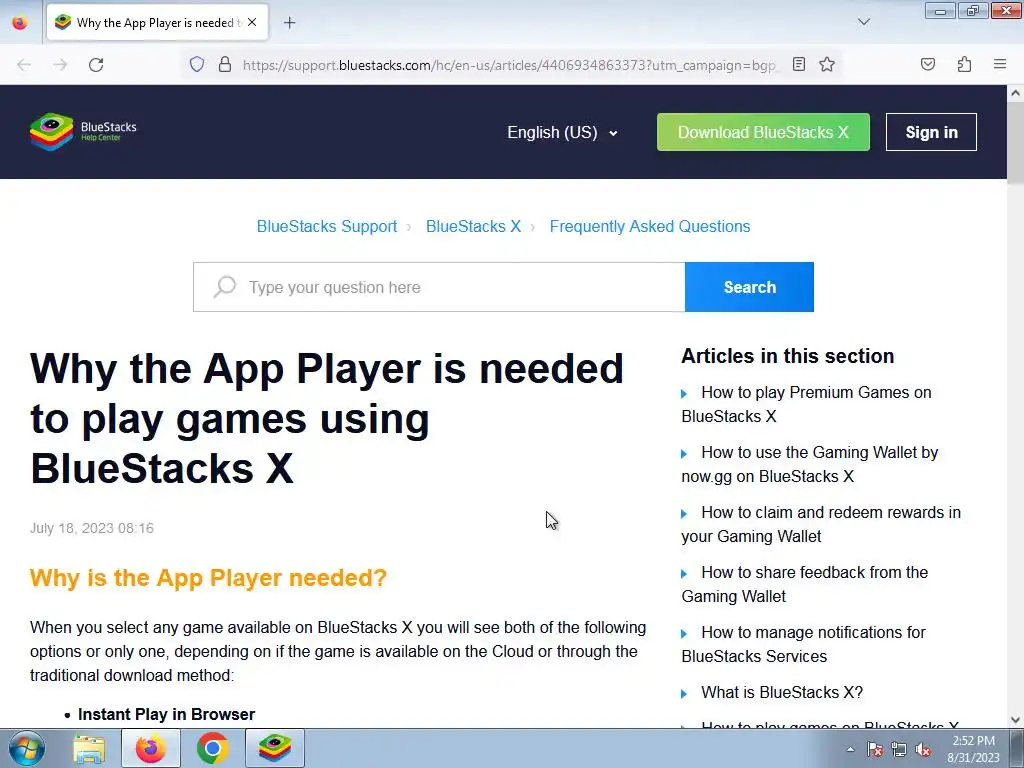Open 'How to manage notifications' article link
Viewport: 1024px width, 768px height.
(803, 645)
